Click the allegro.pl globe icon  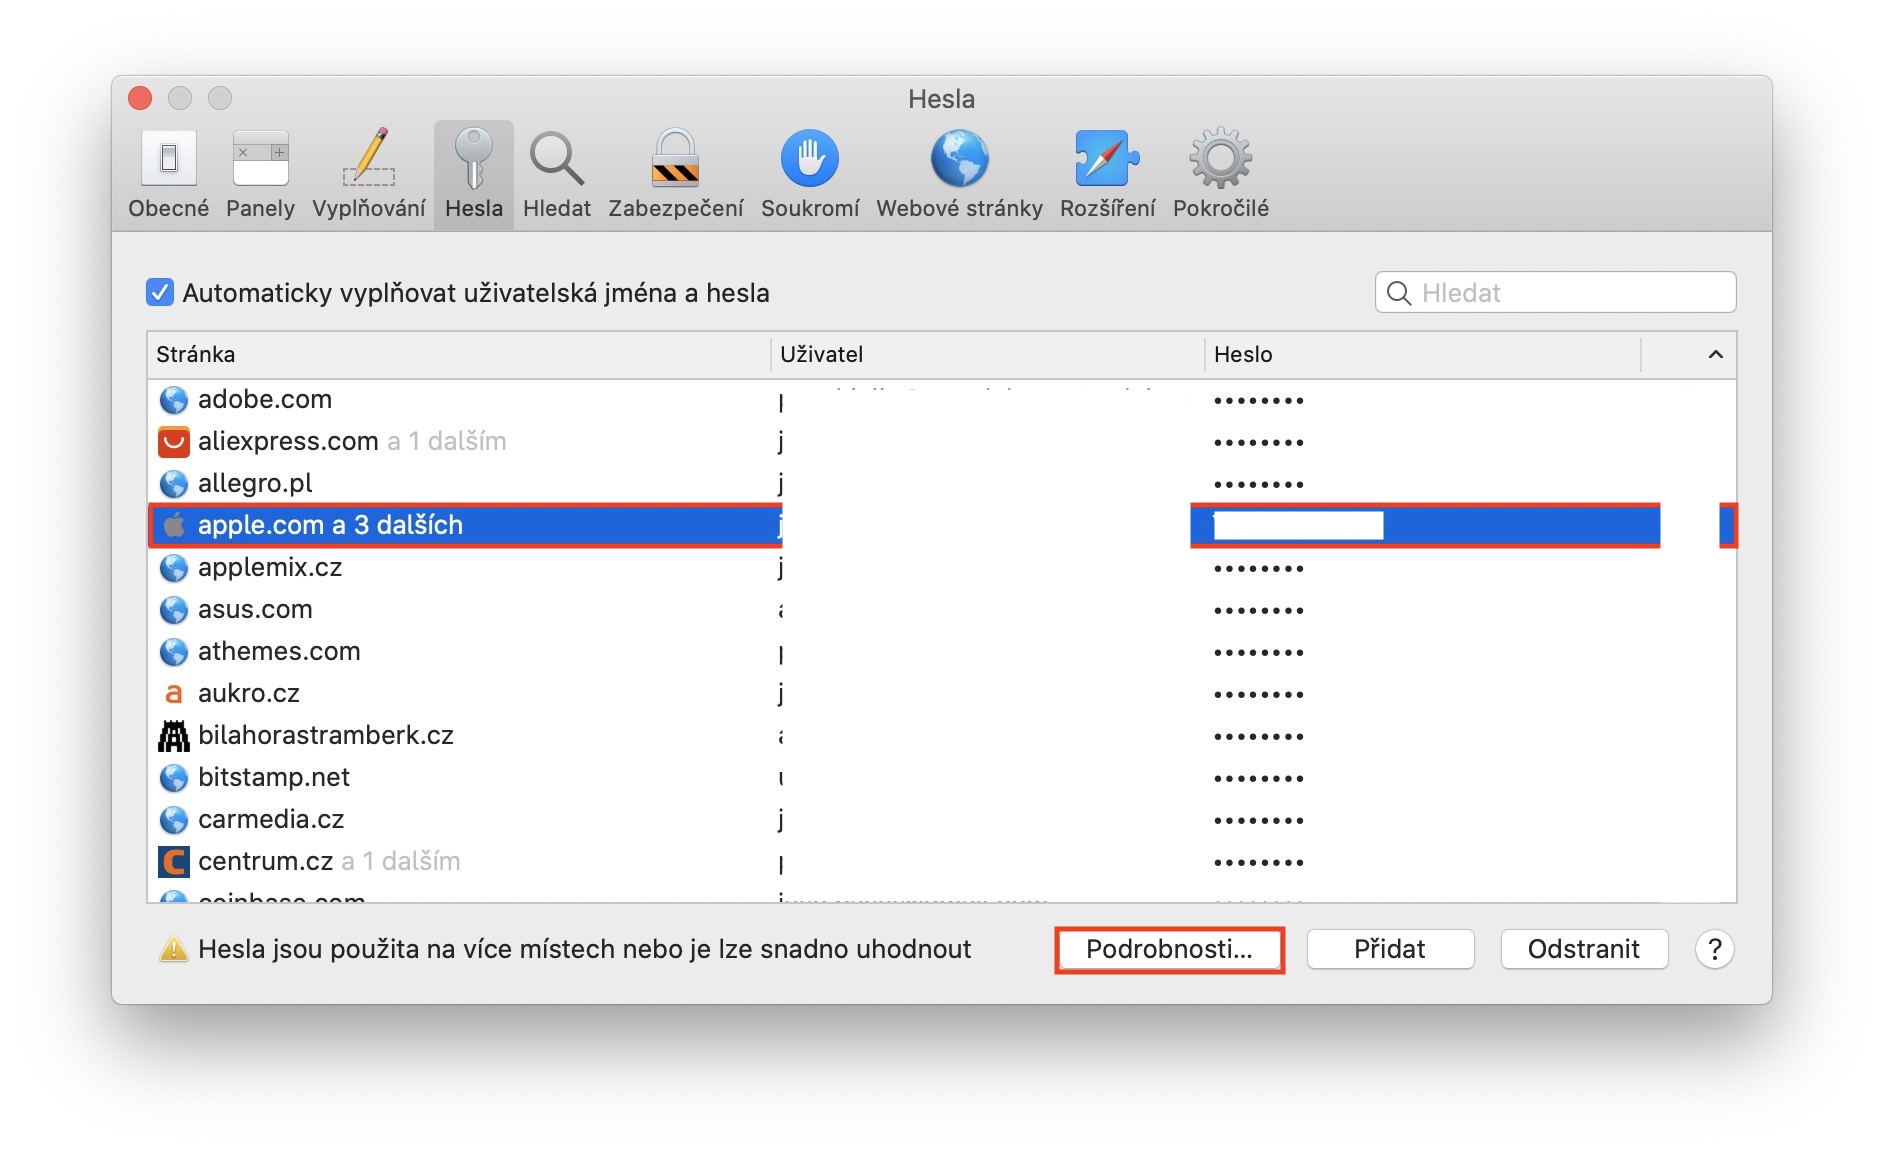click(x=174, y=484)
